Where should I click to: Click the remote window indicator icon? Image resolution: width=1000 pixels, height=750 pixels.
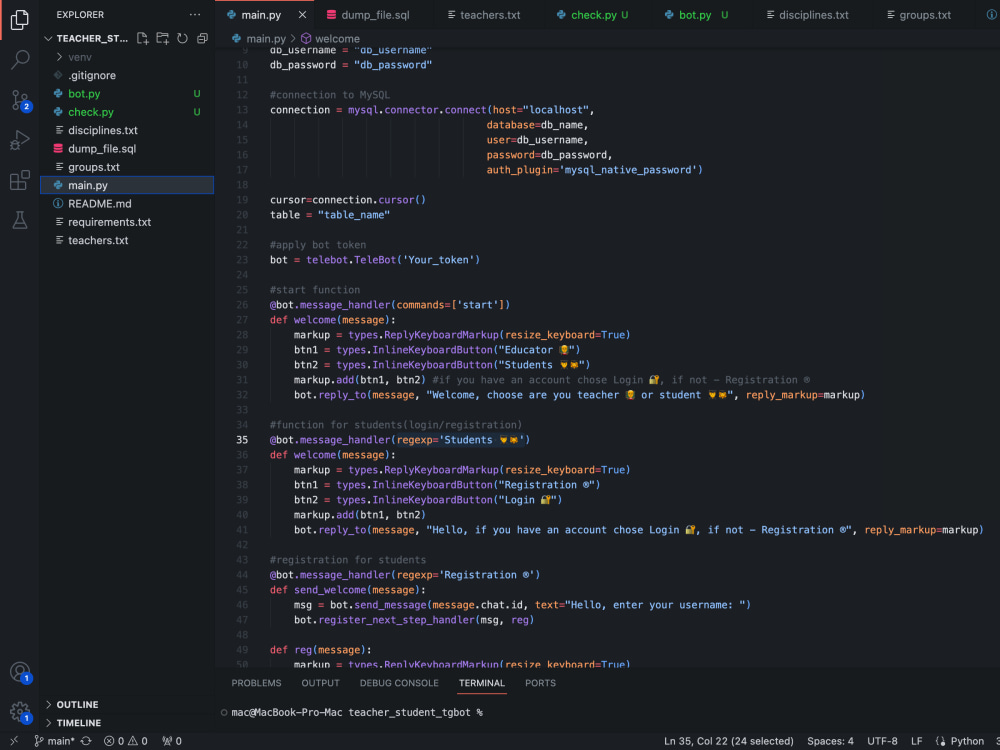(14, 740)
